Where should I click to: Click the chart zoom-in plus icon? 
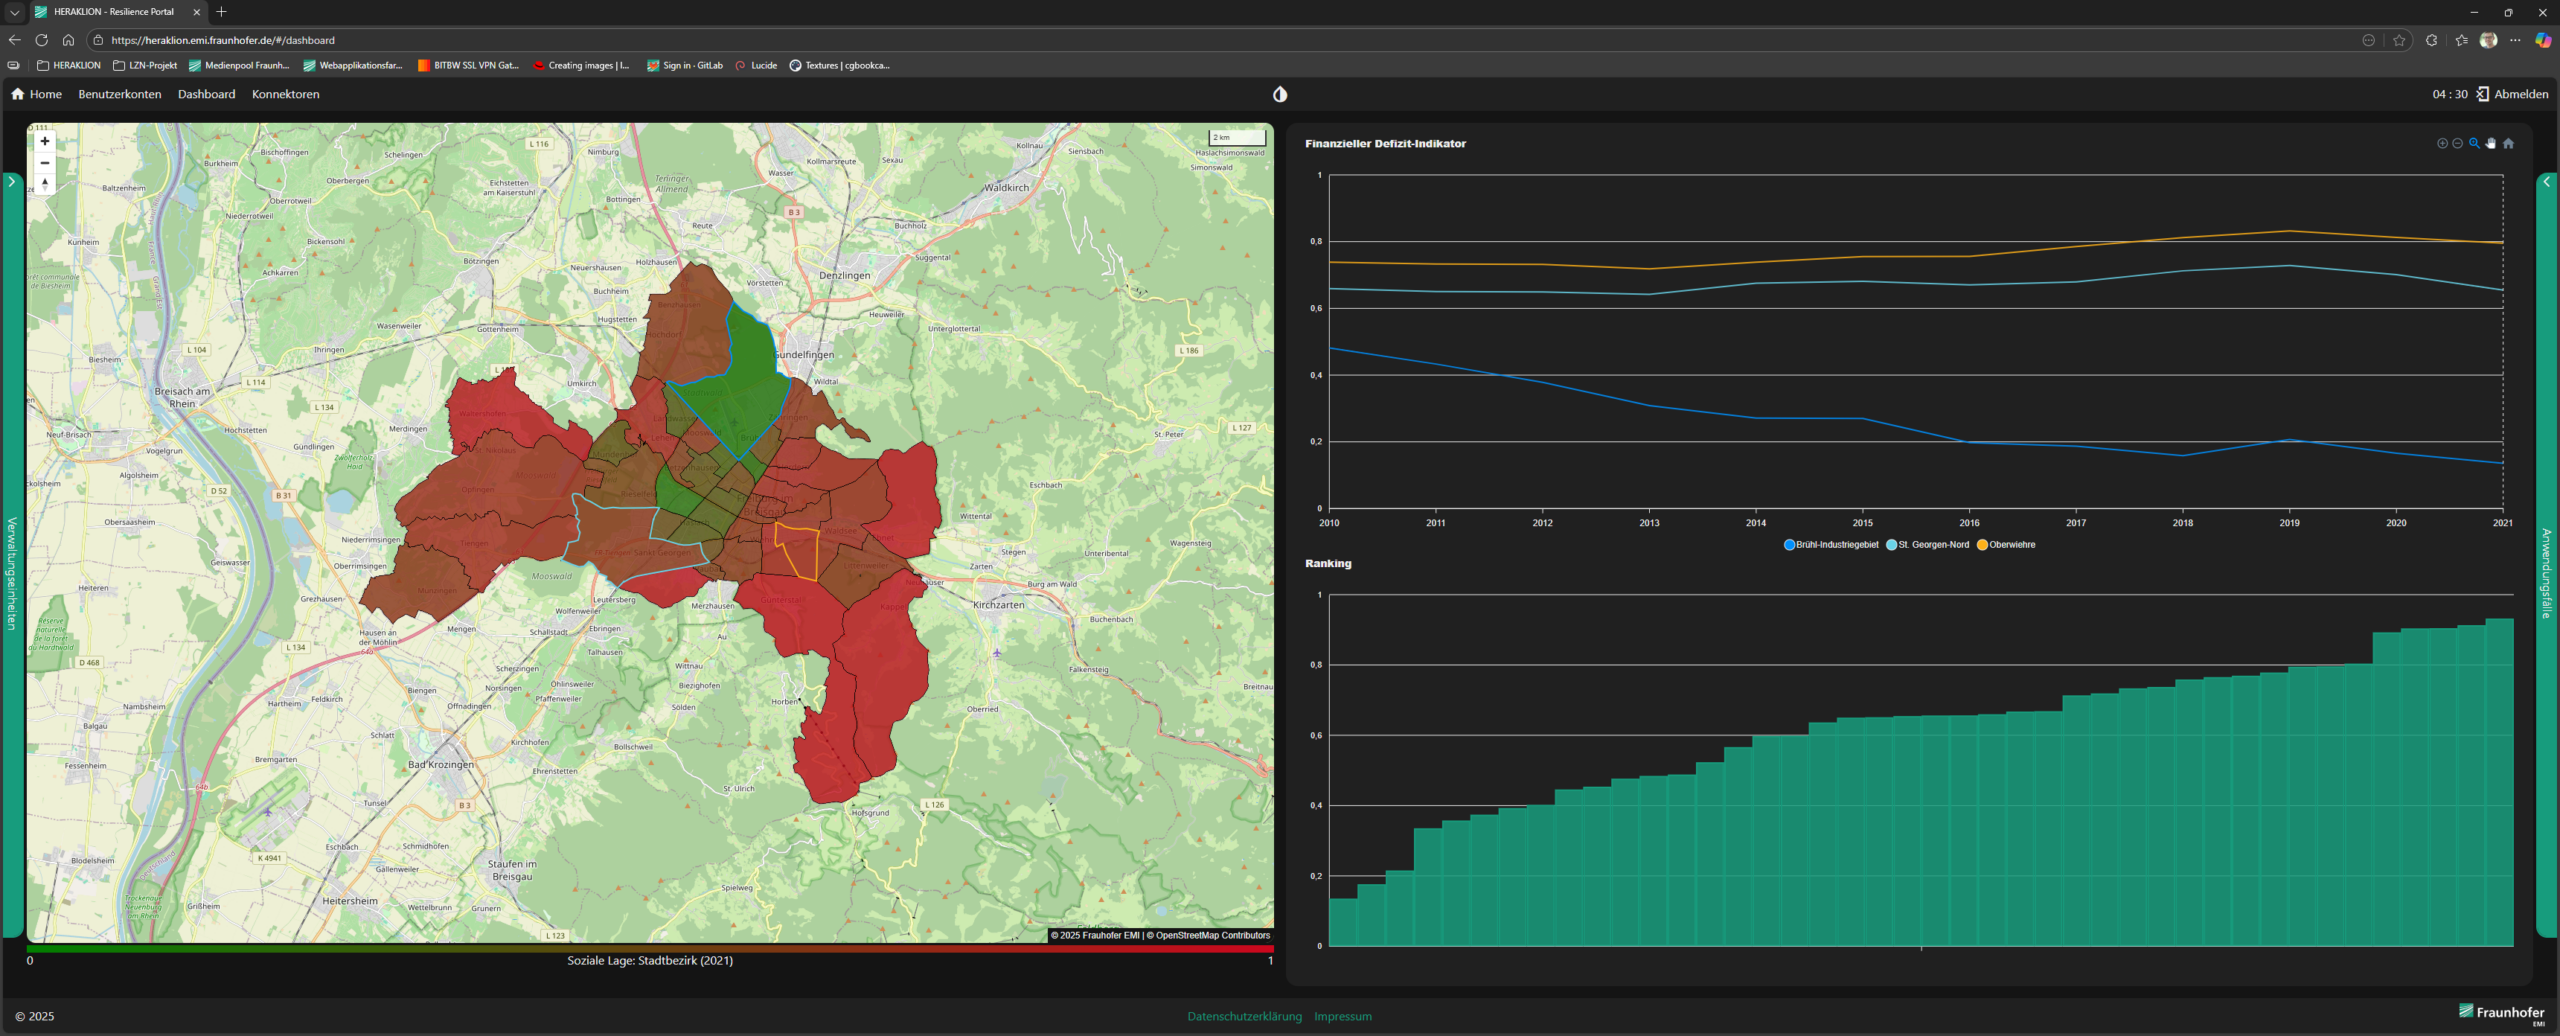tap(2441, 144)
